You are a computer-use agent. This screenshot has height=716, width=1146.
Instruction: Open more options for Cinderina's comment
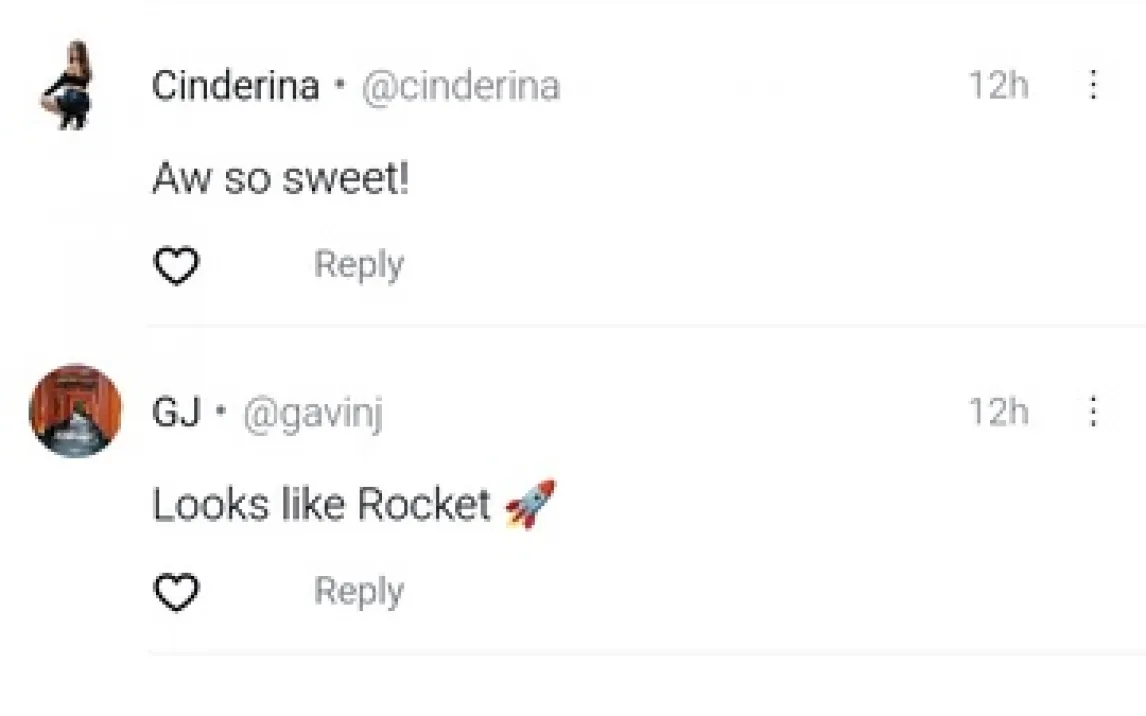(x=1093, y=85)
